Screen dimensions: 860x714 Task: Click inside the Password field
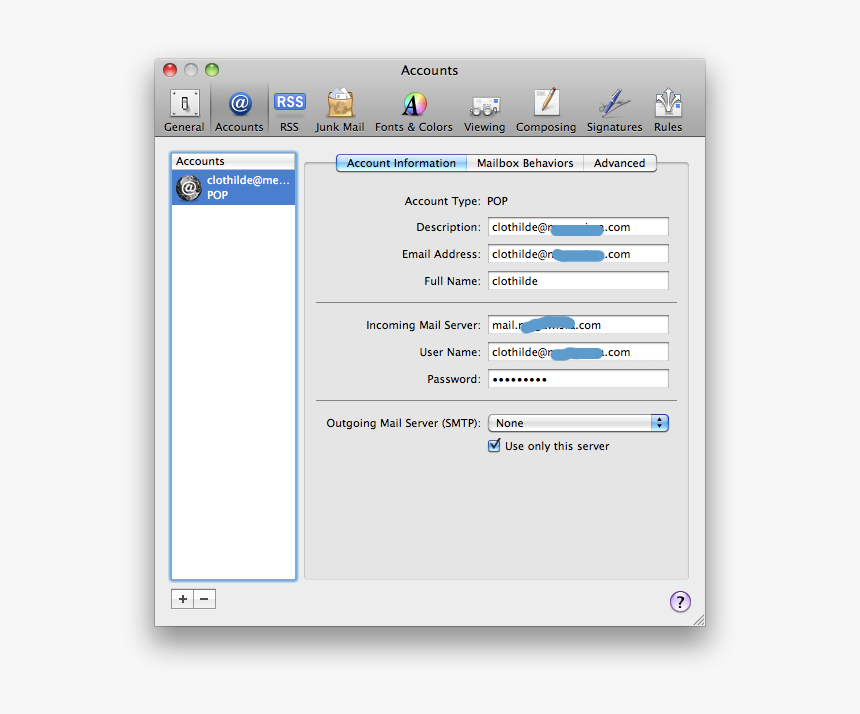coord(578,378)
